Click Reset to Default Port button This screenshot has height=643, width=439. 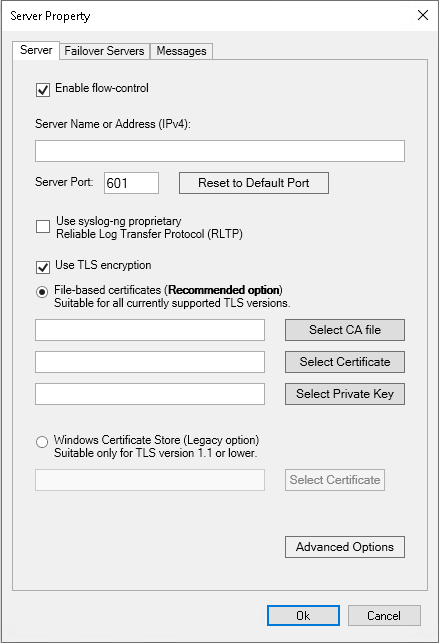254,183
